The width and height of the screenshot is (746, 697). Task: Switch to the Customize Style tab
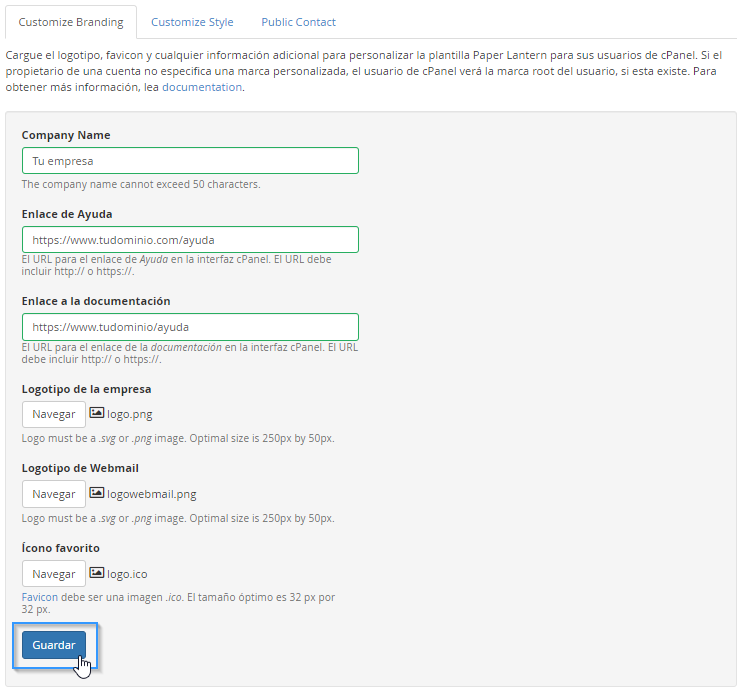pos(192,22)
